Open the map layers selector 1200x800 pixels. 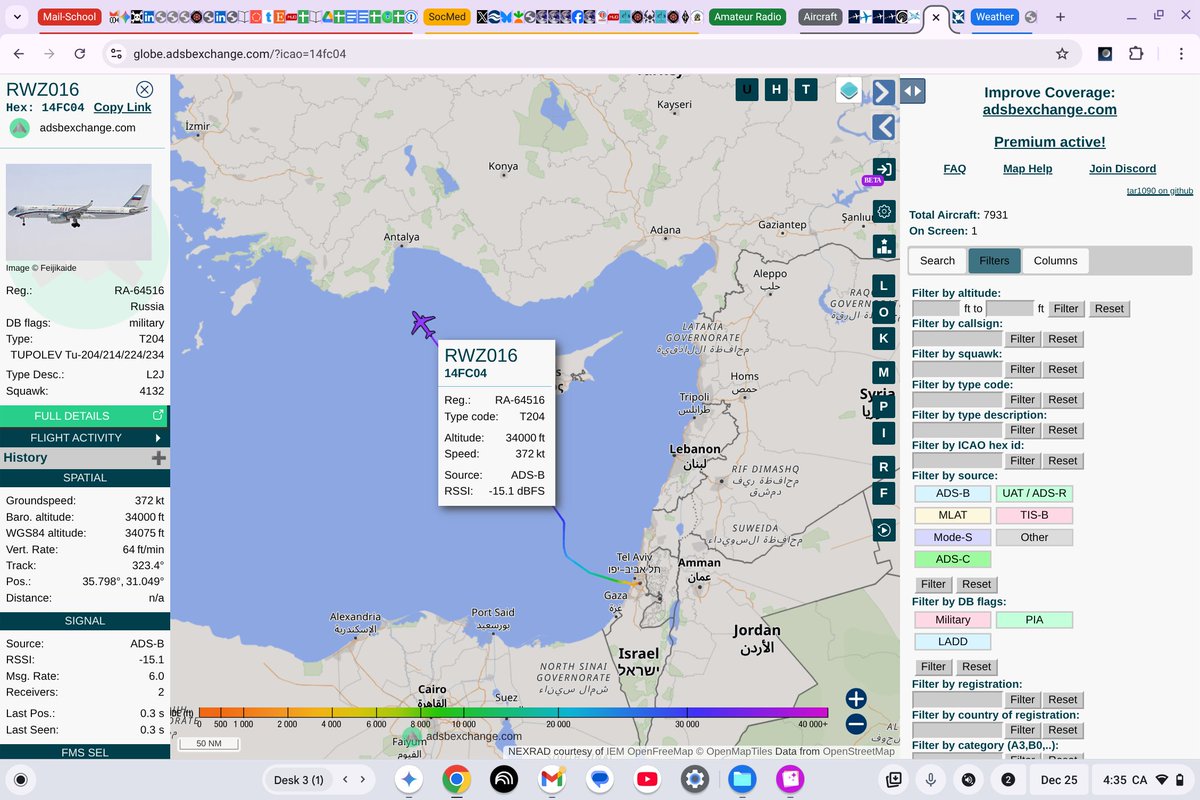[849, 90]
